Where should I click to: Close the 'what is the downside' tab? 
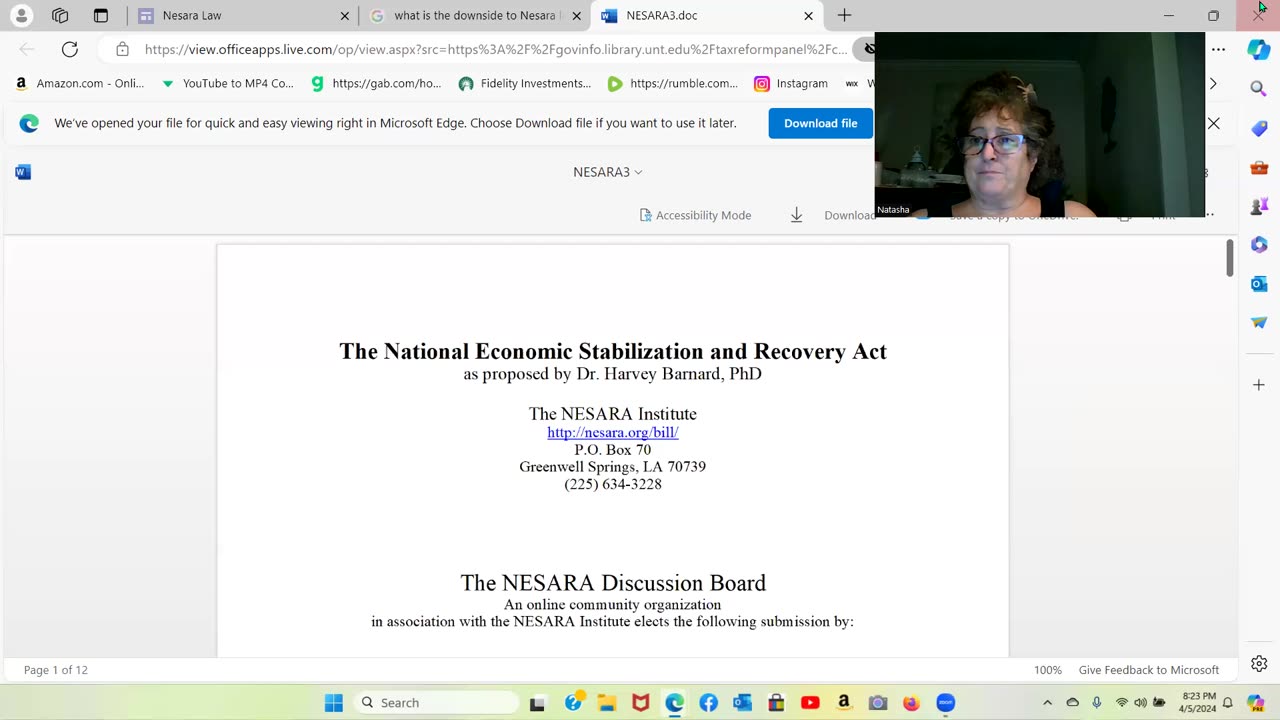[576, 16]
